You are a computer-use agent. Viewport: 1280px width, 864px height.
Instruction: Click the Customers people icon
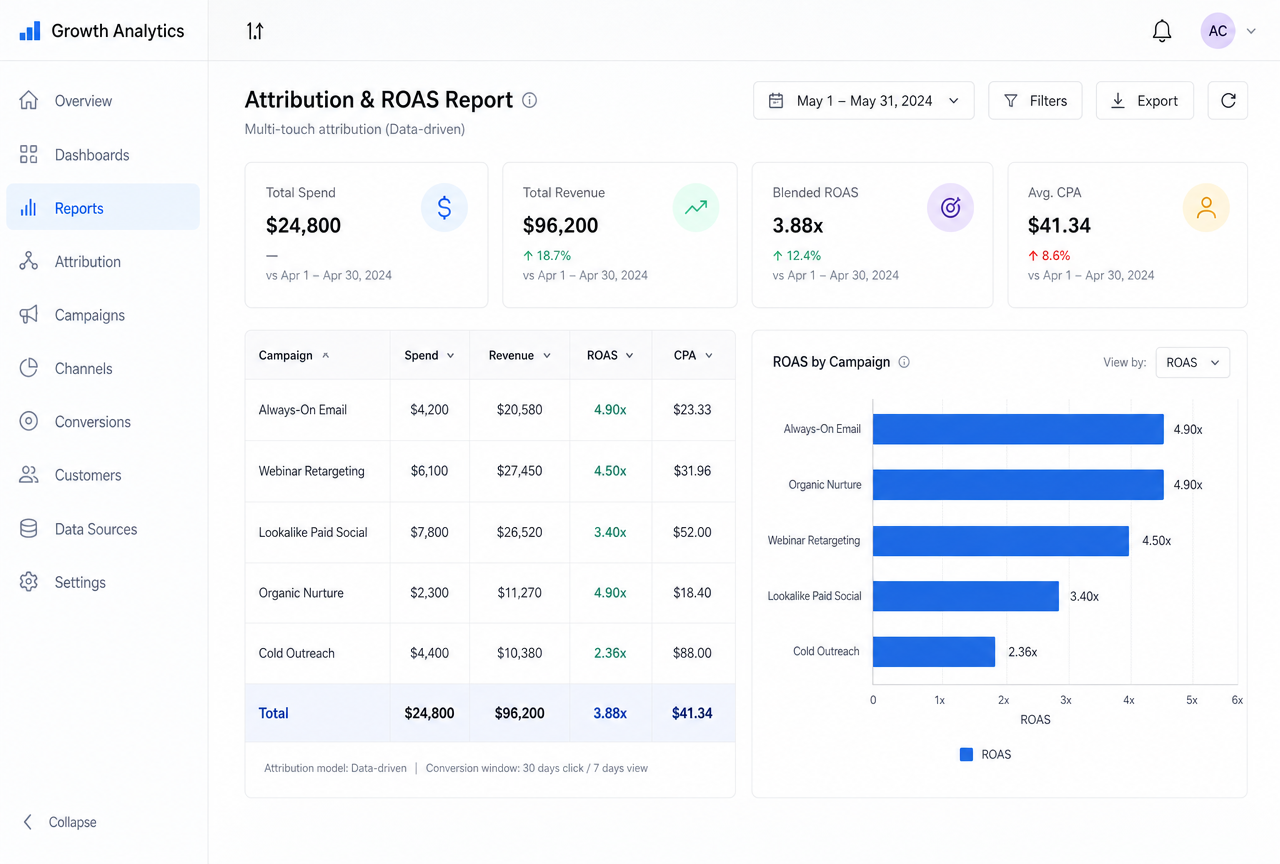tap(29, 475)
